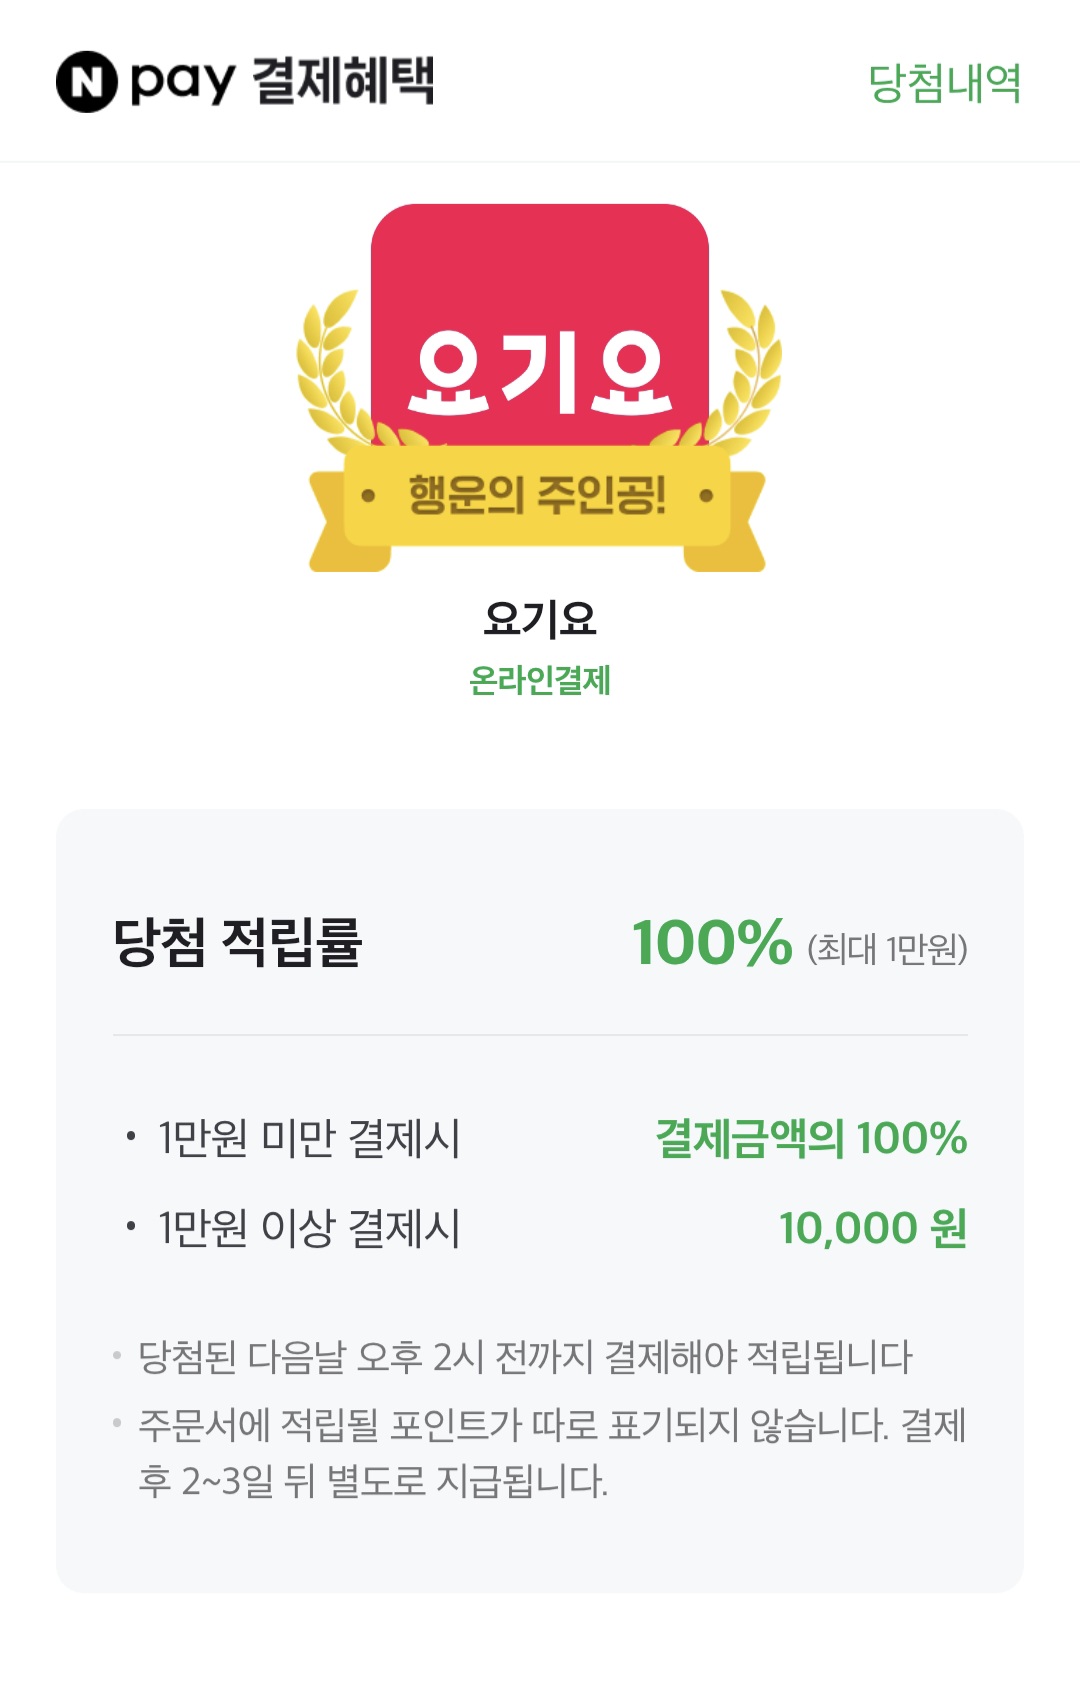This screenshot has width=1080, height=1681.
Task: Select the 1만원 미만 결제시 row
Action: (540, 1138)
